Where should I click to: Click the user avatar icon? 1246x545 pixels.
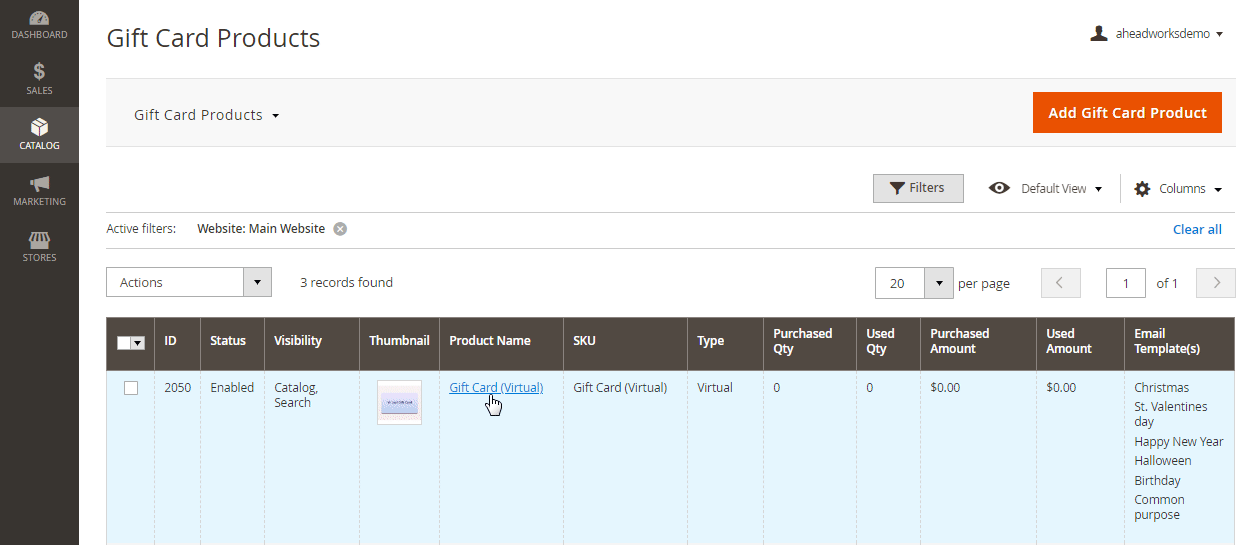pos(1099,33)
